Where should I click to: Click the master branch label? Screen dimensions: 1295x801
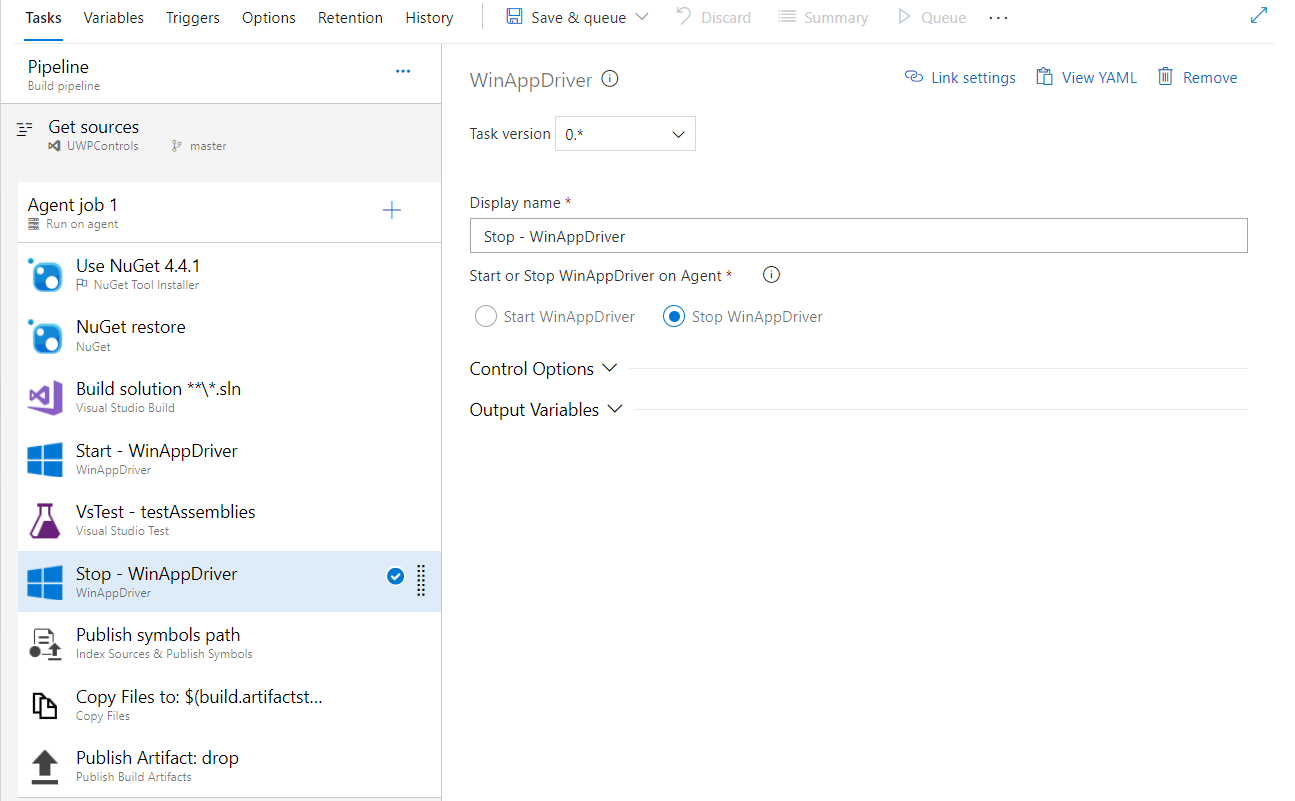tap(208, 146)
